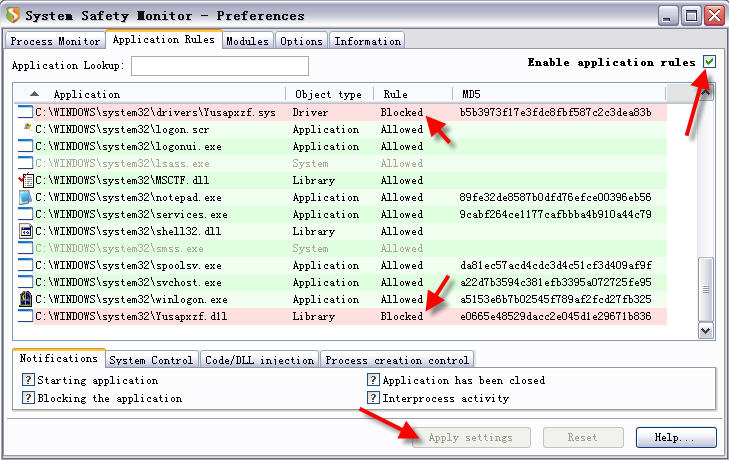The width and height of the screenshot is (729, 460).
Task: Click the Application Lookup input field
Action: (x=220, y=66)
